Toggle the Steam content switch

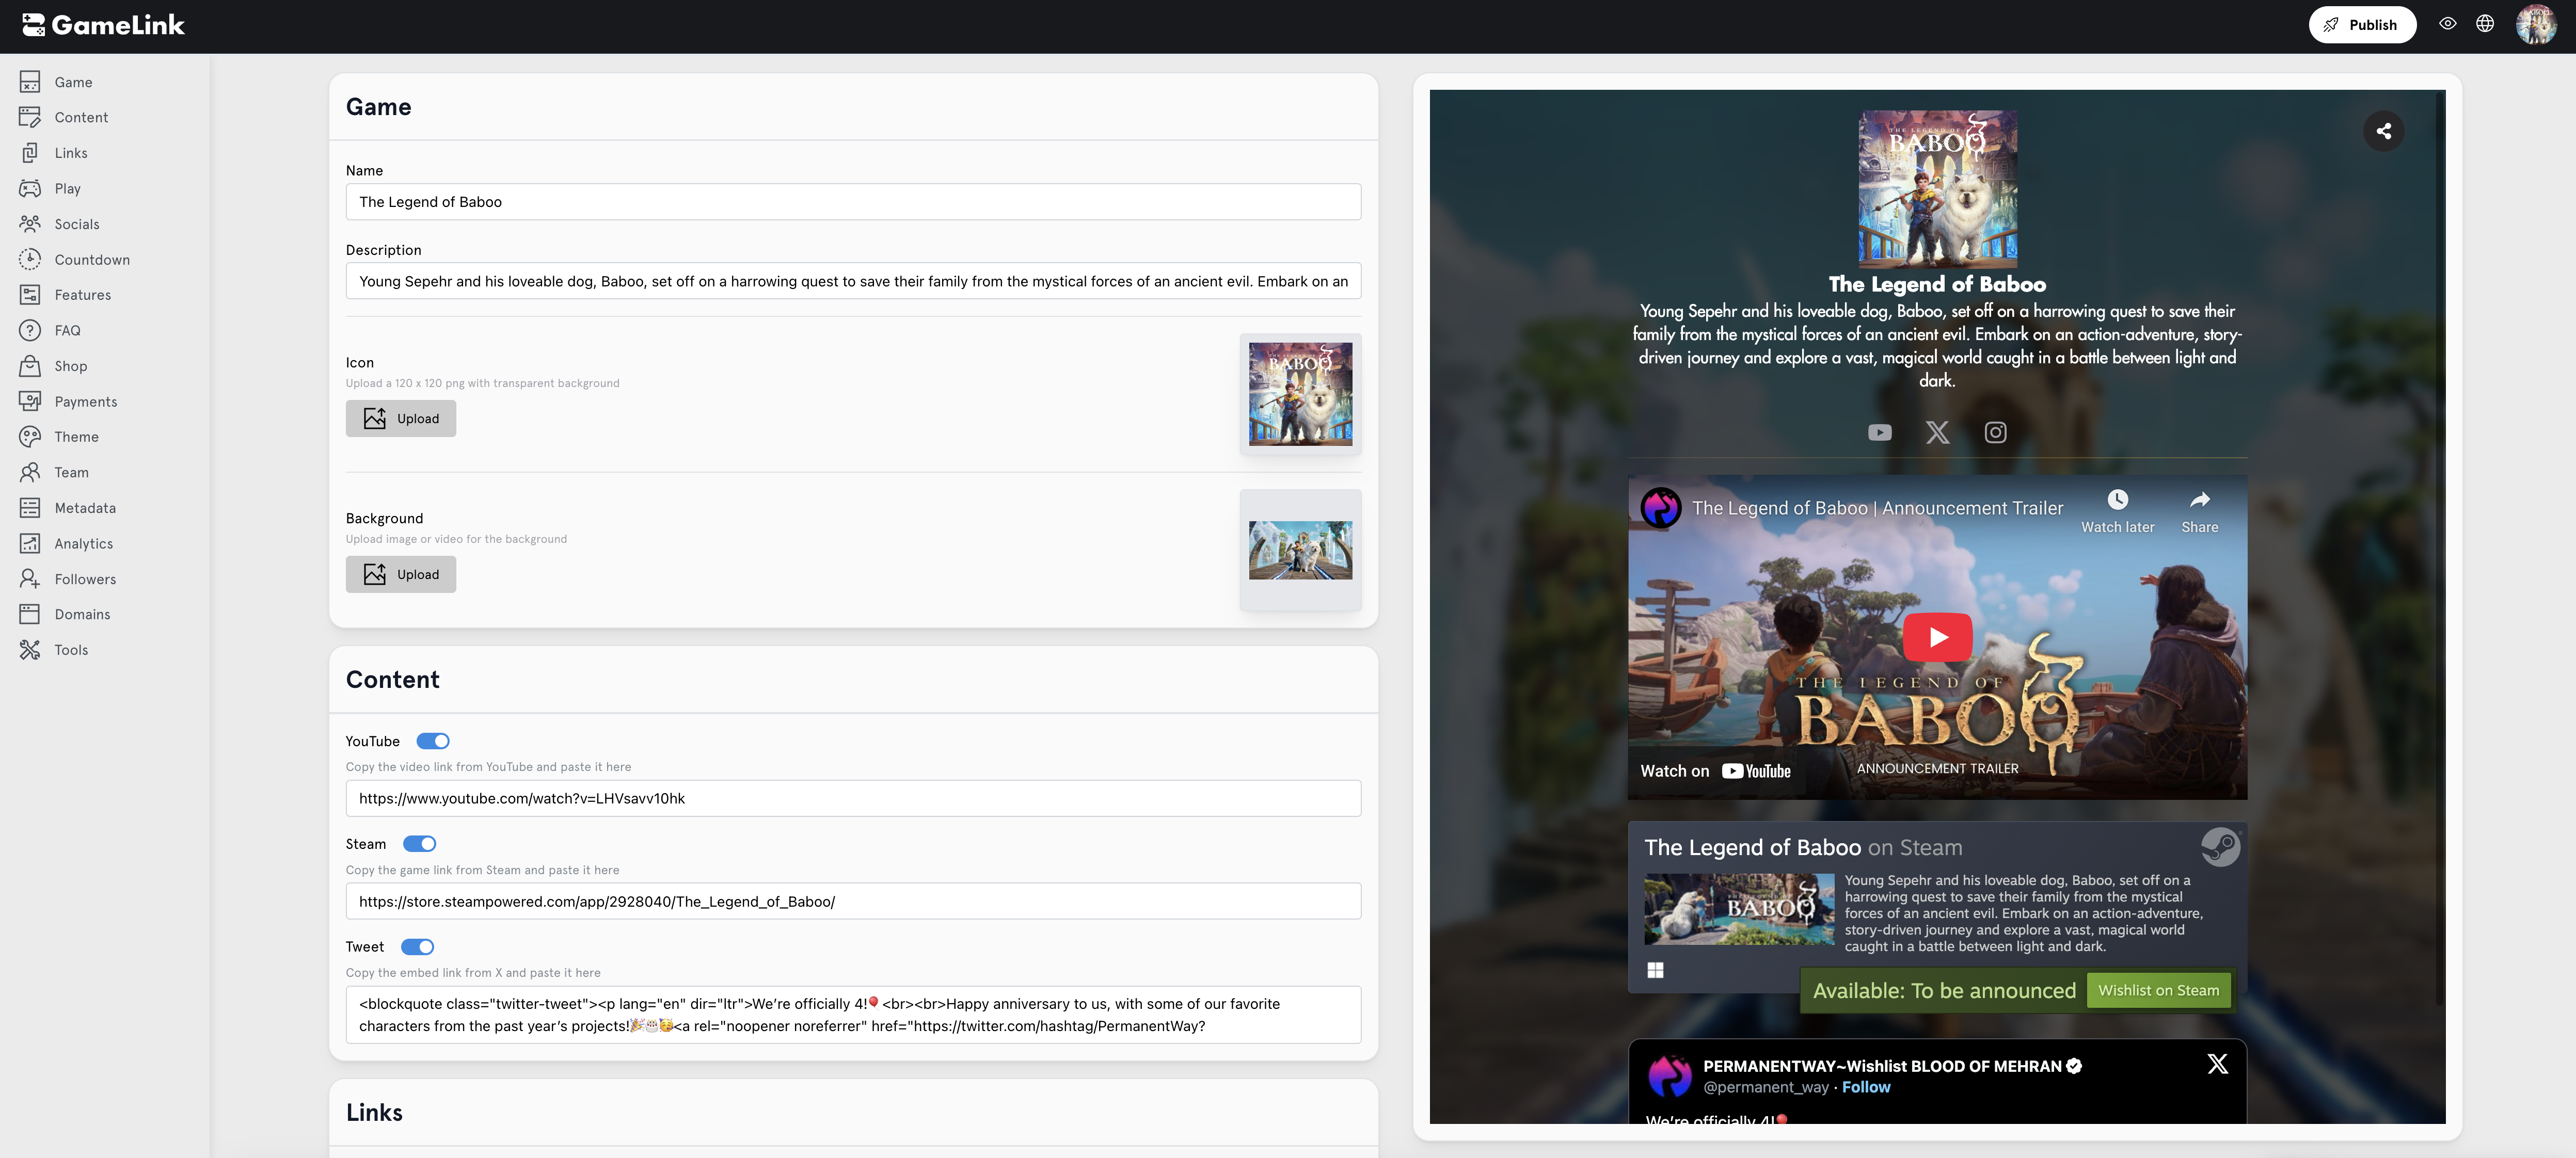coord(419,844)
